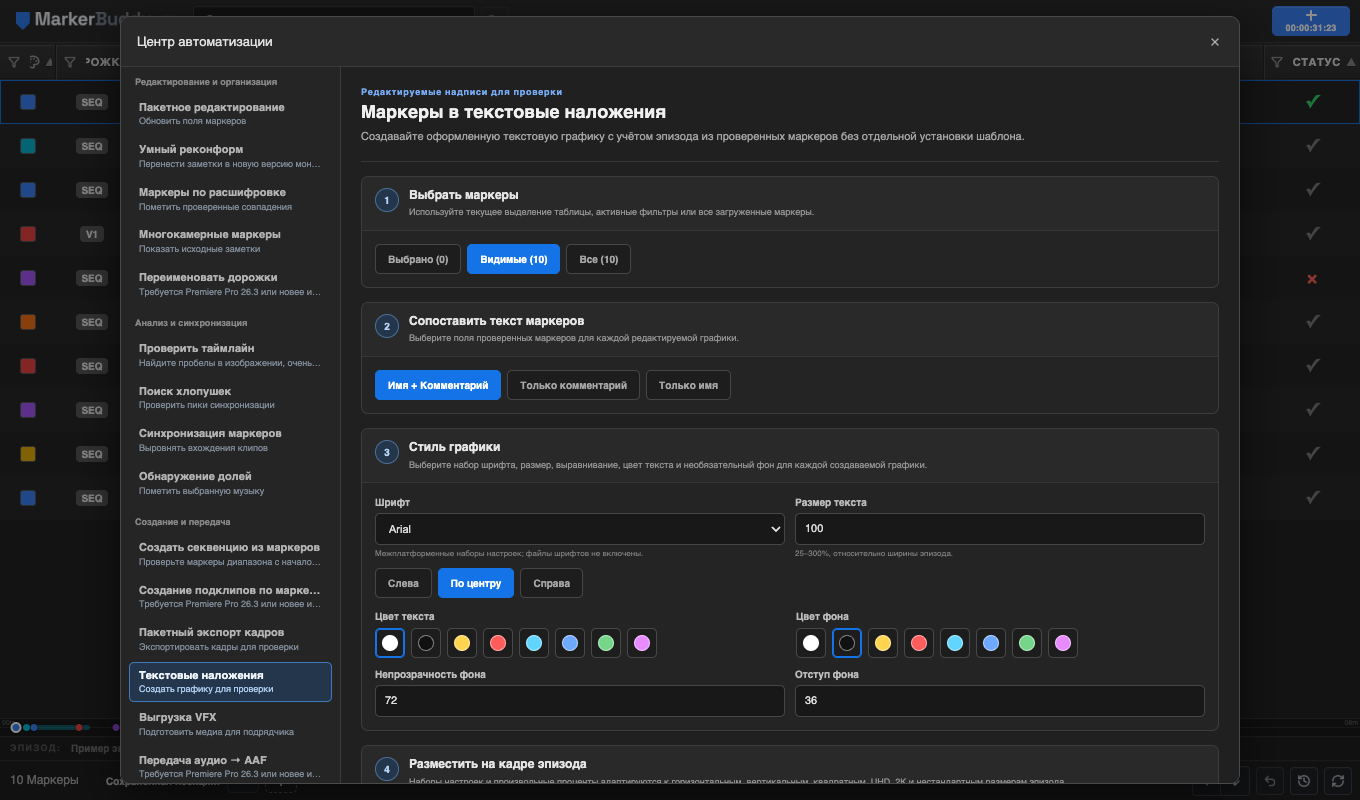Click the undo arrow in the bottom bar

1270,781
